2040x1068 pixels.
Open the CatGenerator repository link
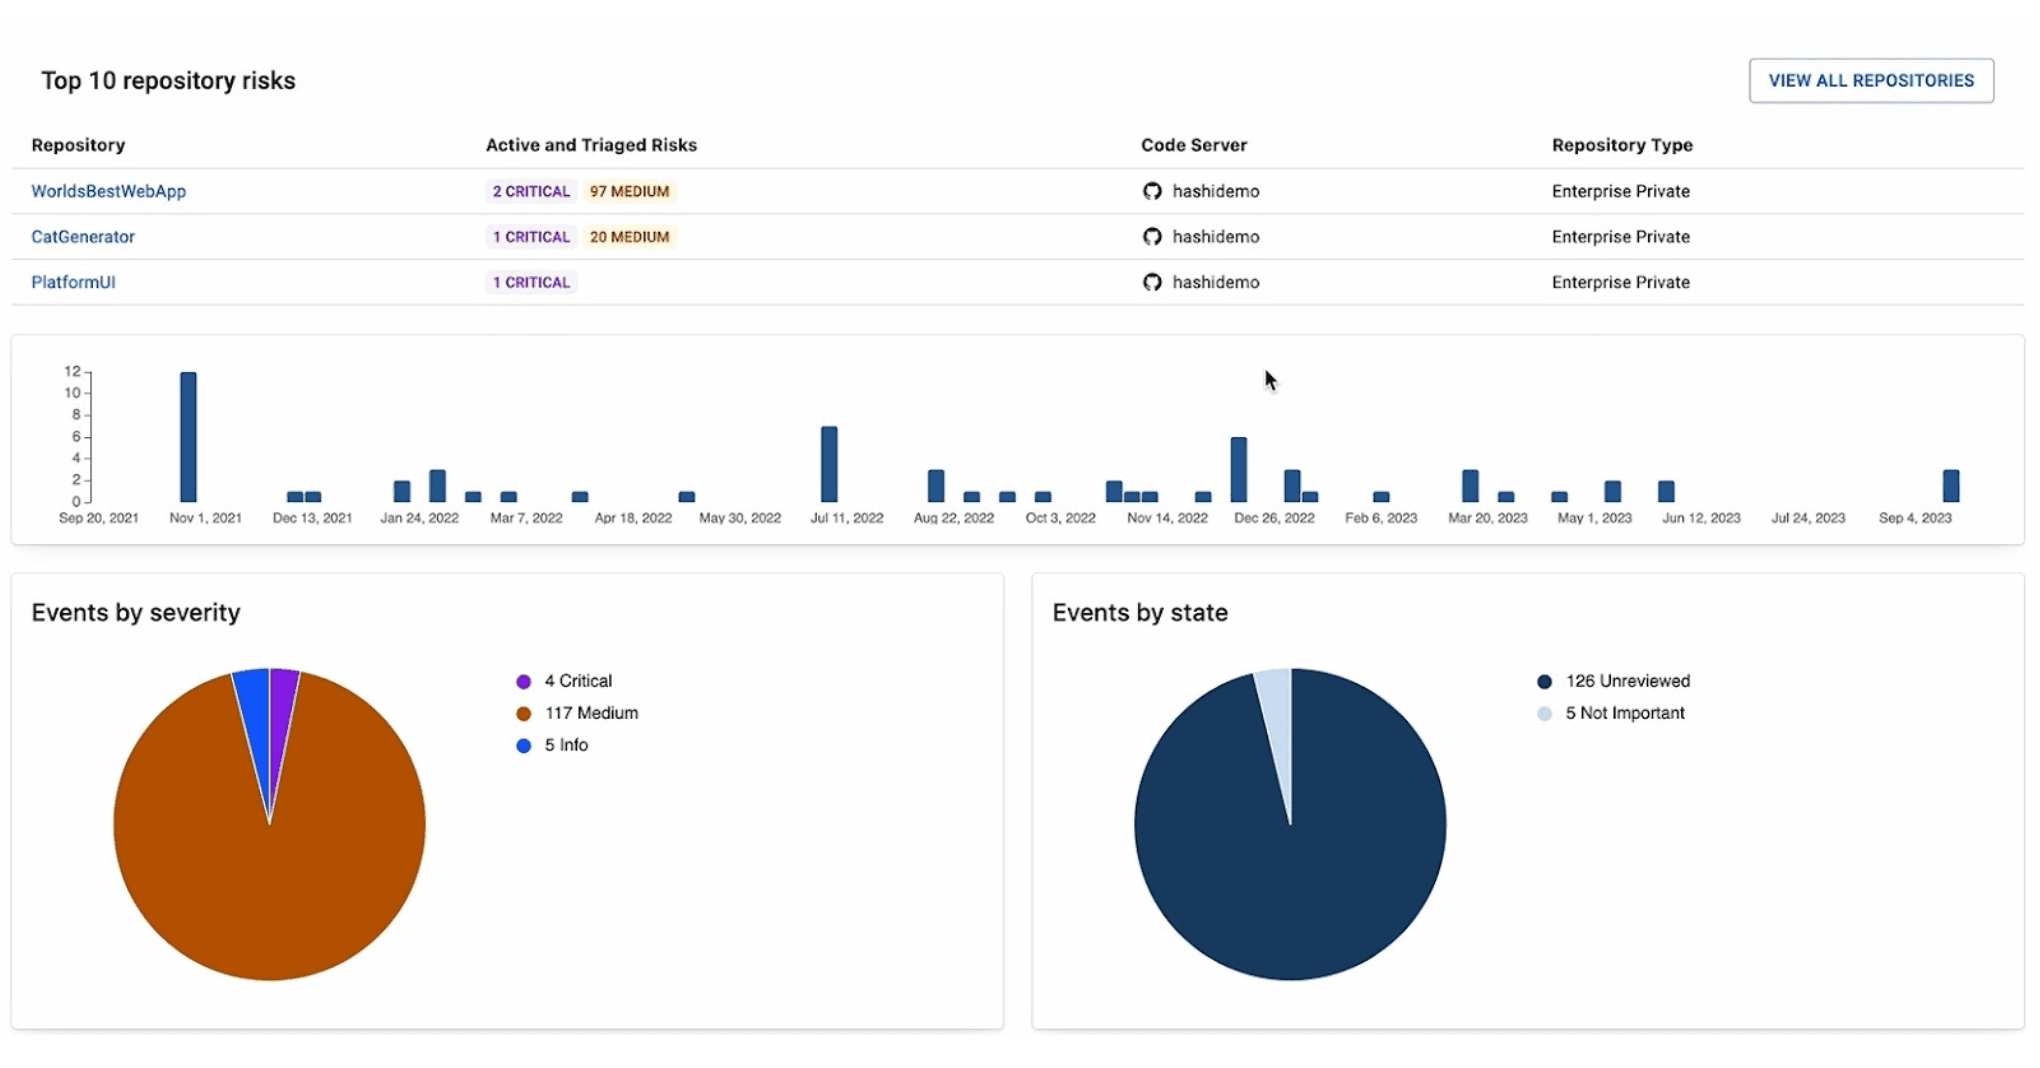coord(83,237)
